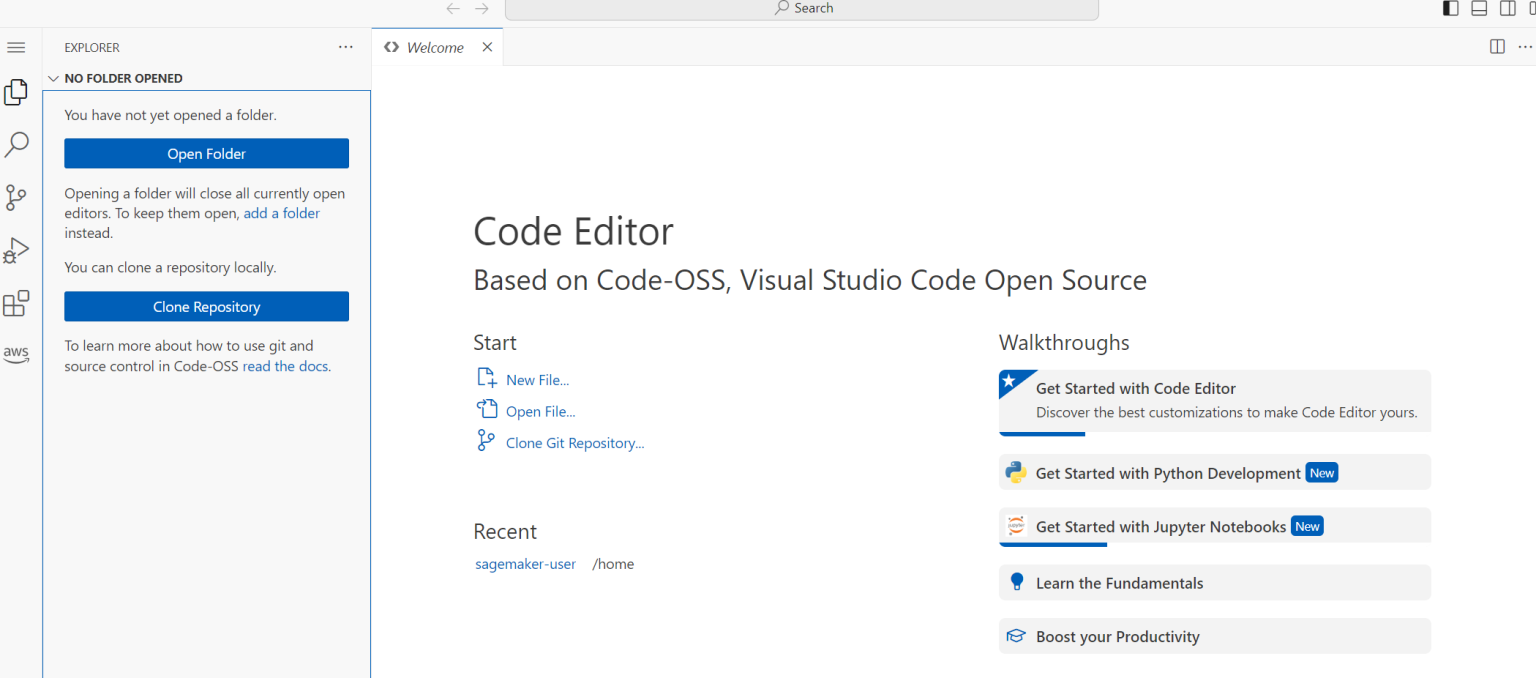Image resolution: width=1536 pixels, height=678 pixels.
Task: Click the New File icon under Start
Action: click(486, 377)
